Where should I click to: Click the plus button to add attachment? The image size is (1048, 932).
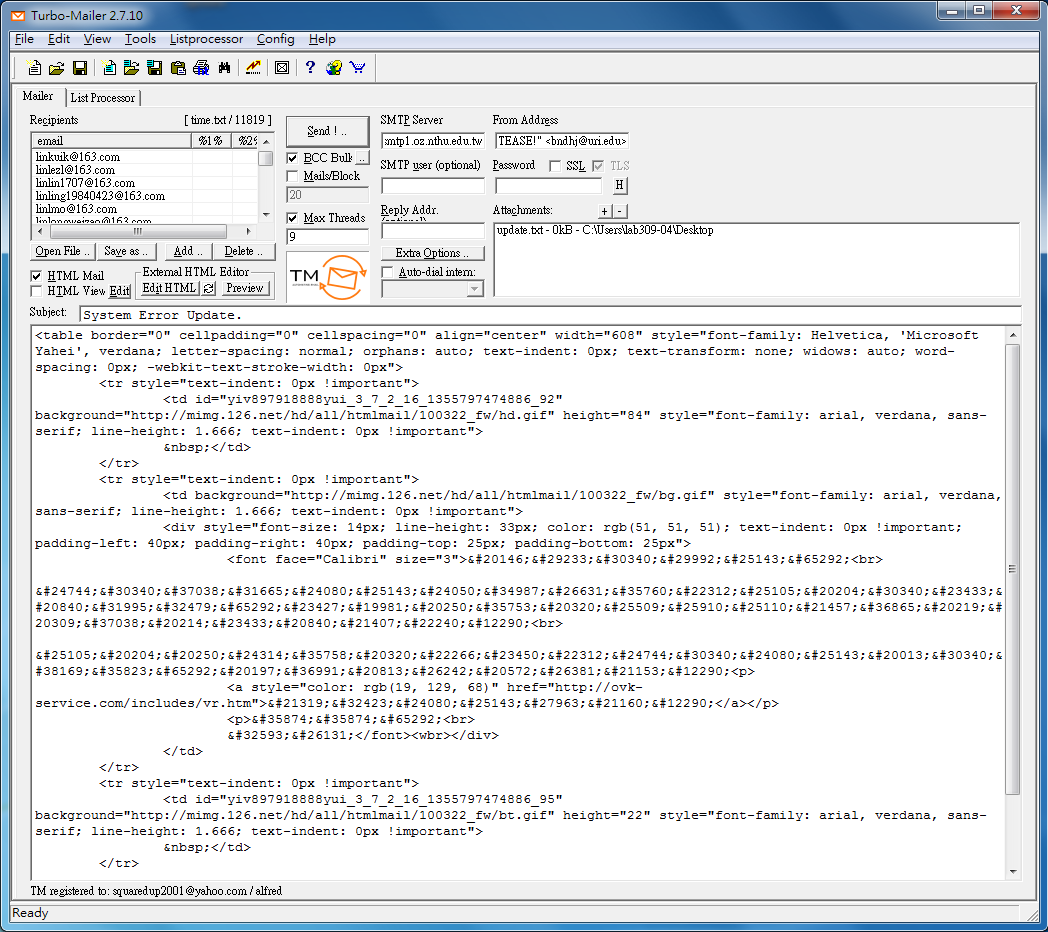click(x=604, y=211)
